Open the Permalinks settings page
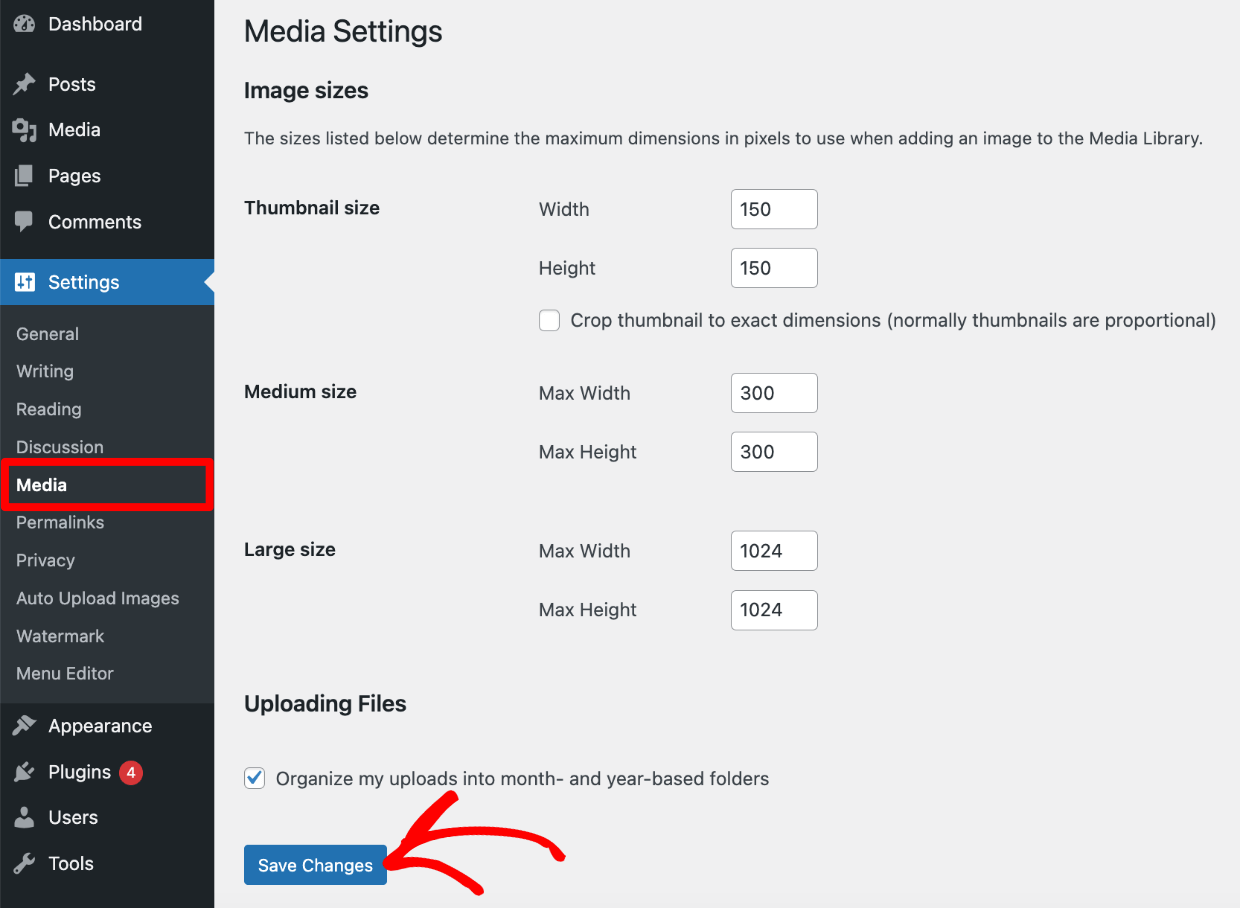 60,522
